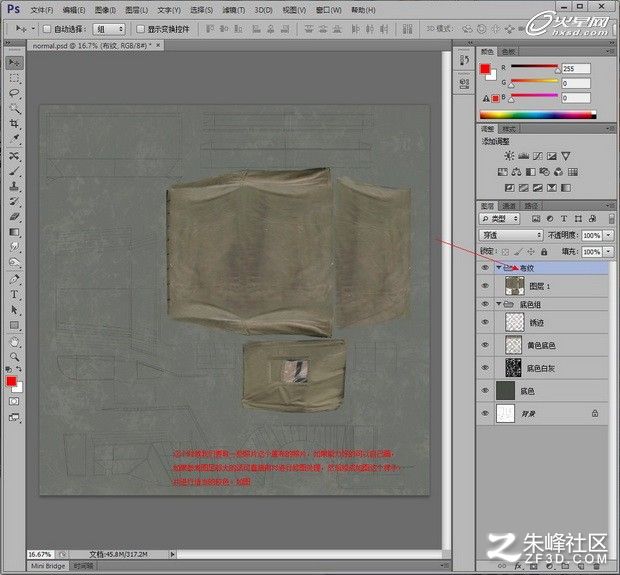Select the Lasso tool
The image size is (620, 575).
pyautogui.click(x=14, y=93)
